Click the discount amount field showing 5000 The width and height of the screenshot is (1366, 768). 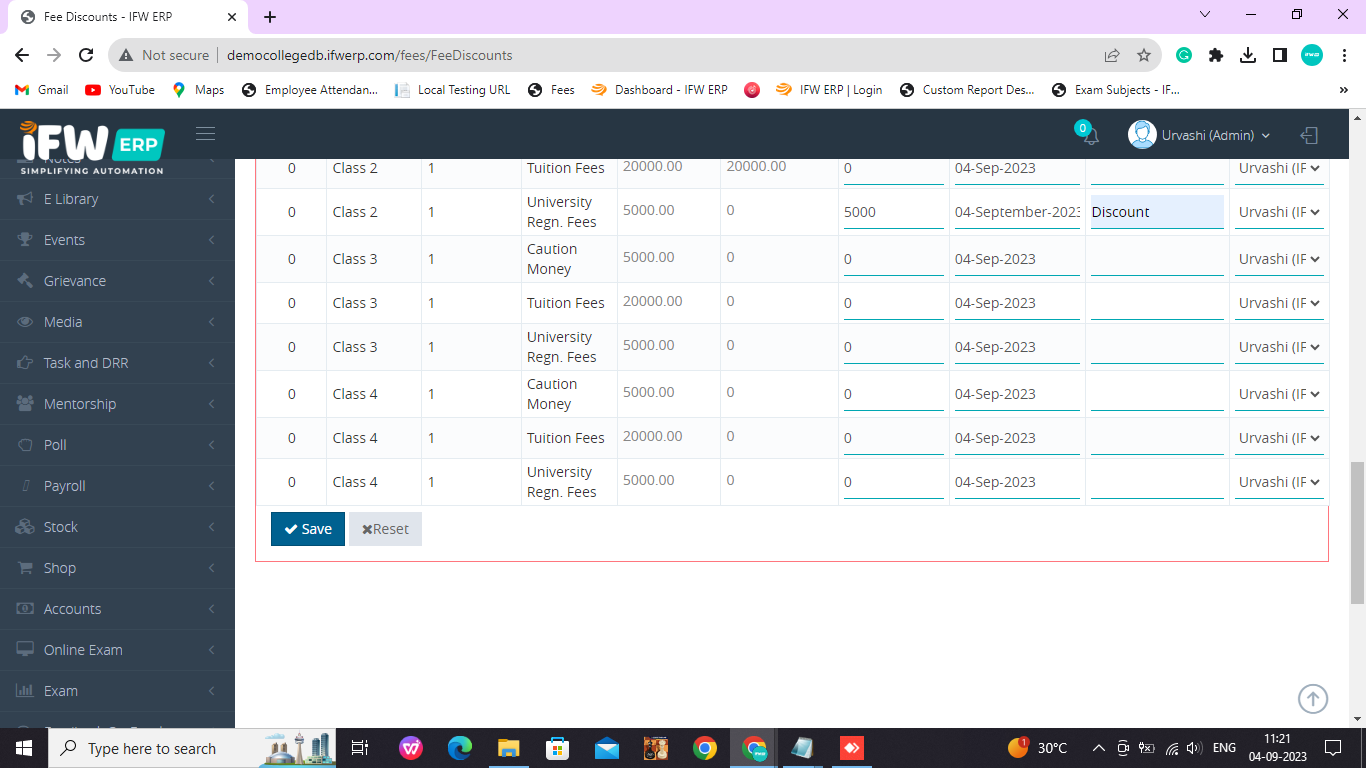(894, 212)
